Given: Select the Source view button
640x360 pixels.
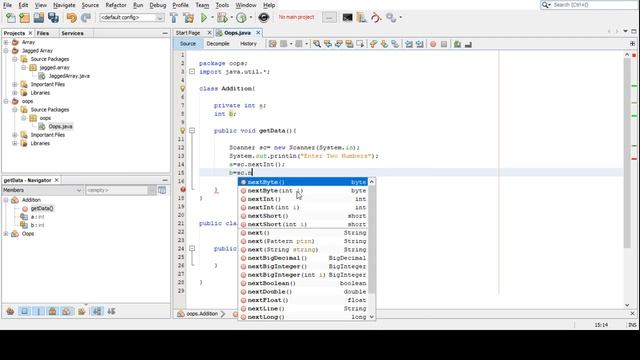Looking at the screenshot, I should pyautogui.click(x=188, y=44).
